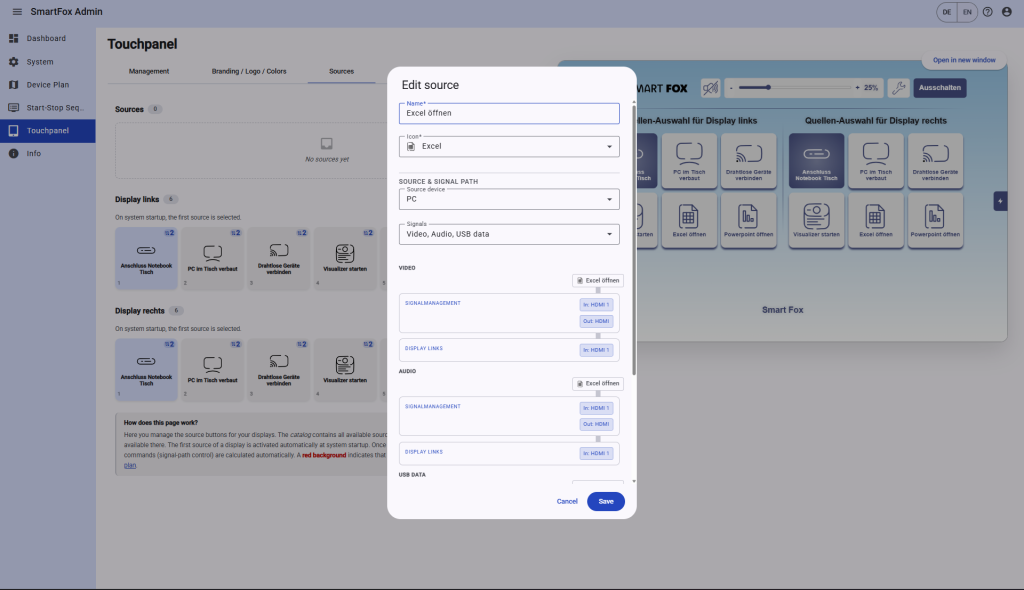Select Visualizer starten for Display rechts preview
Viewport: 1024px width, 590px height.
coord(816,220)
